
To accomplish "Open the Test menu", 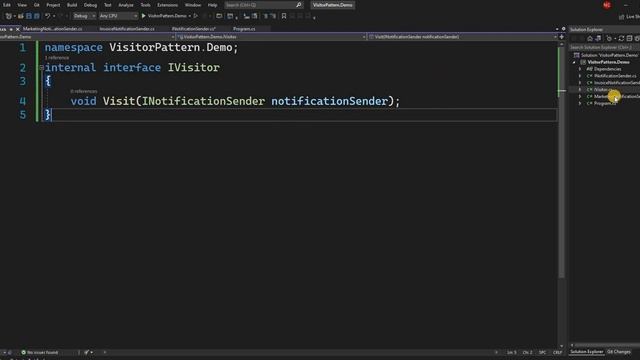I will tap(107, 5).
